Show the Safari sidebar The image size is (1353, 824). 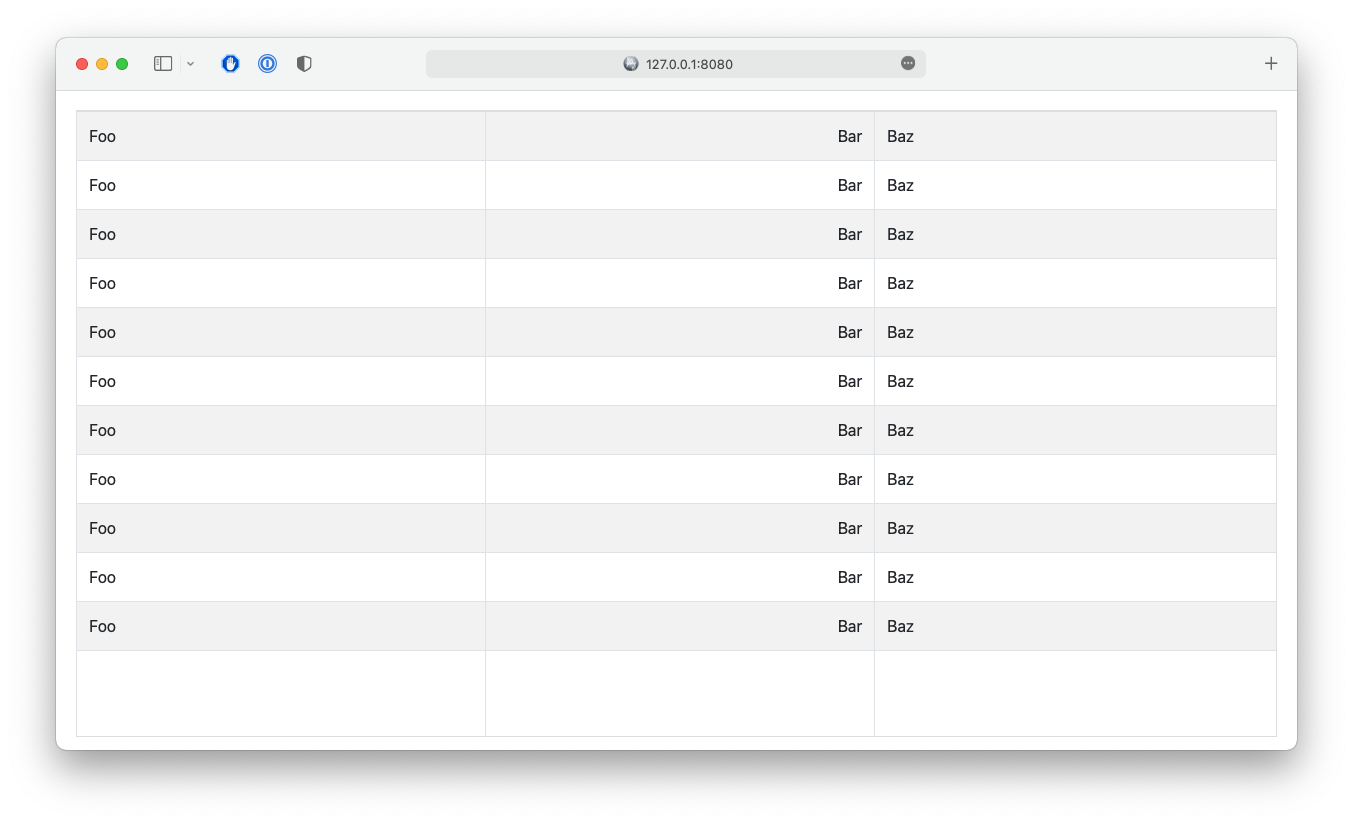(163, 64)
